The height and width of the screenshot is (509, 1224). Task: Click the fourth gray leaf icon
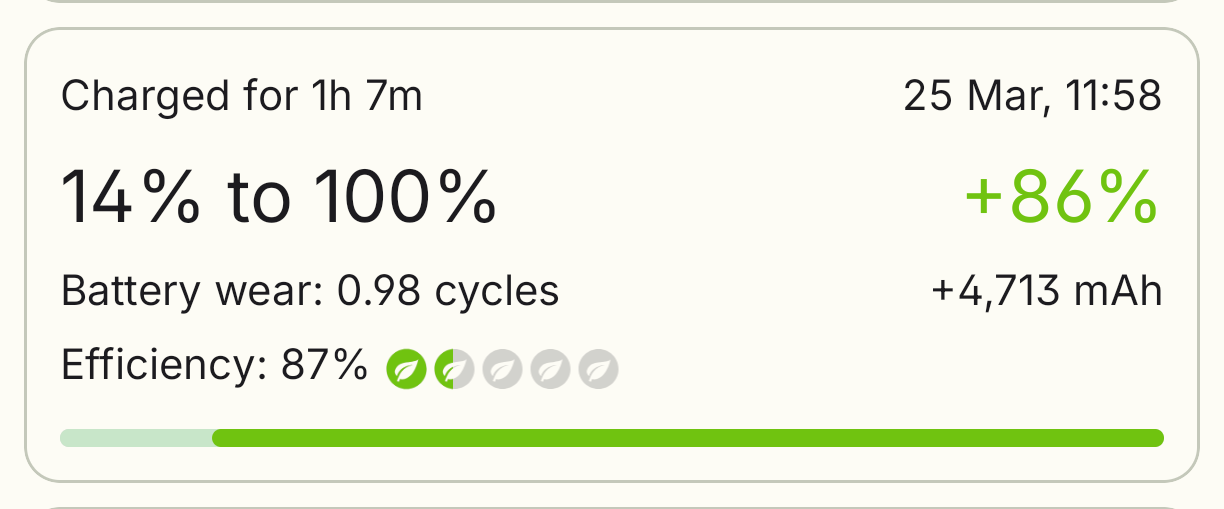550,370
